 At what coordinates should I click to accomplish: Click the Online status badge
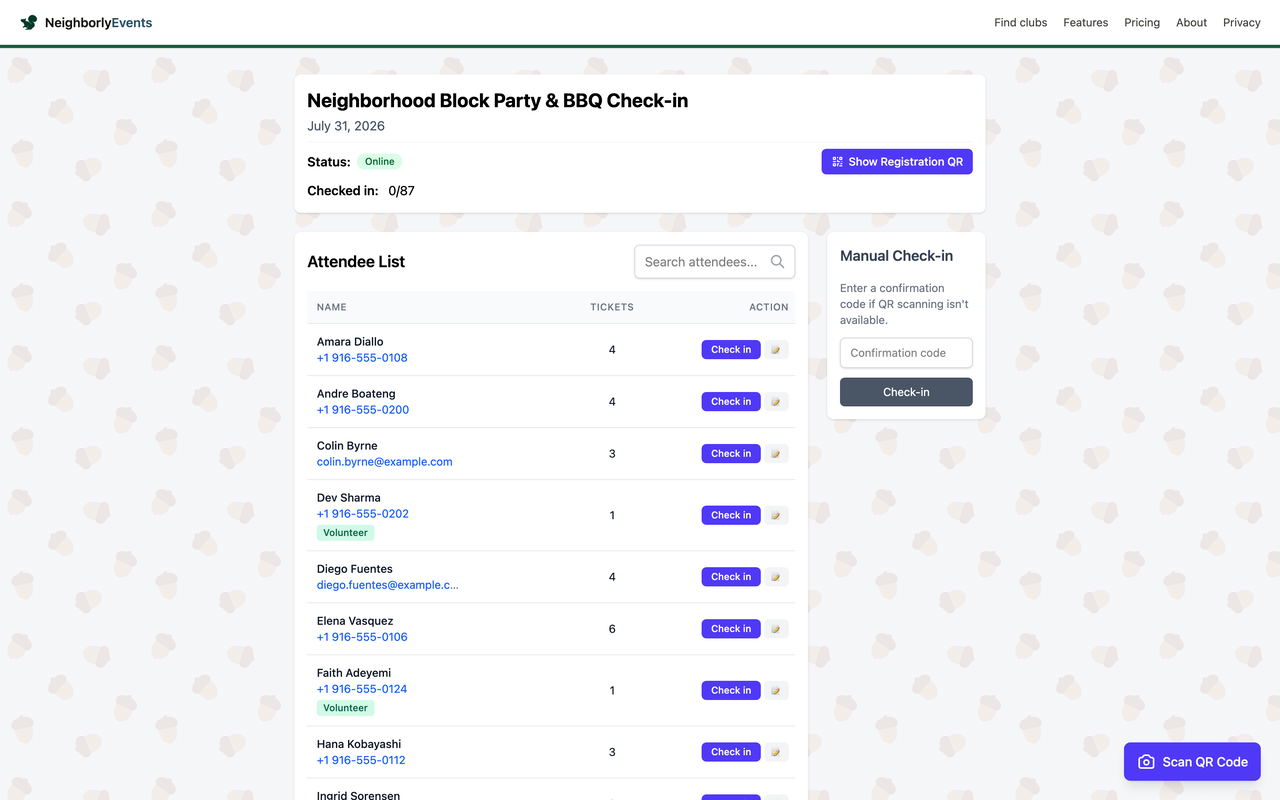[379, 162]
